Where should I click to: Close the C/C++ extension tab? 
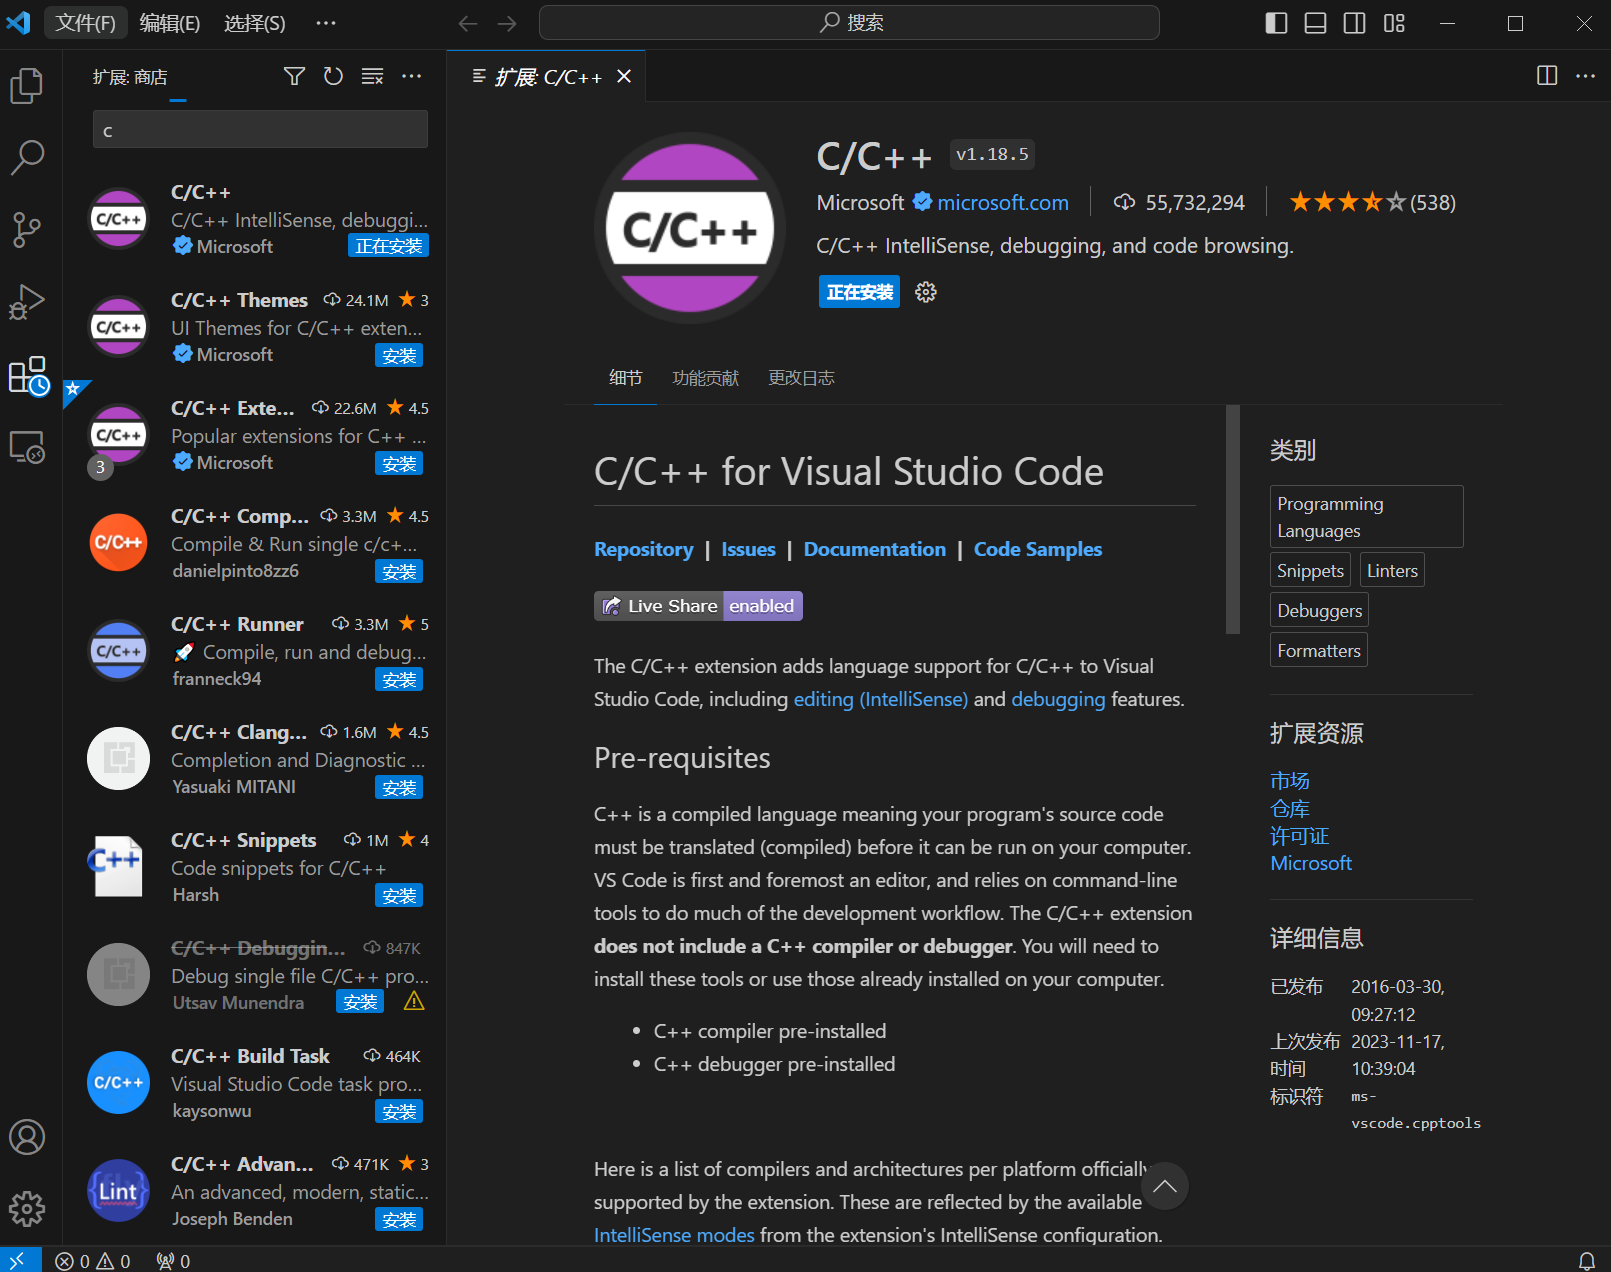624,76
